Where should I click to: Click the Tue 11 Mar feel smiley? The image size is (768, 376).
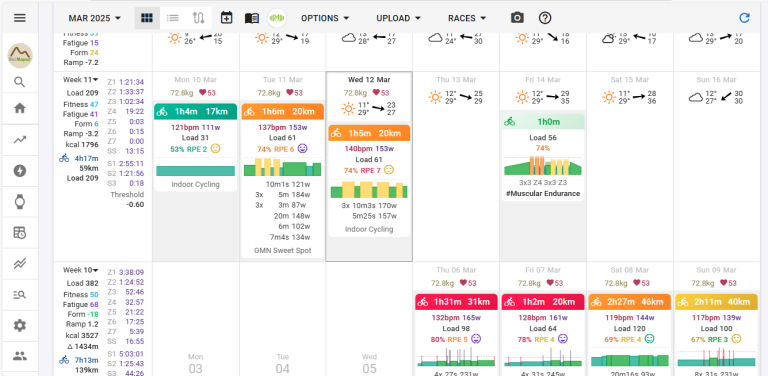pyautogui.click(x=303, y=148)
